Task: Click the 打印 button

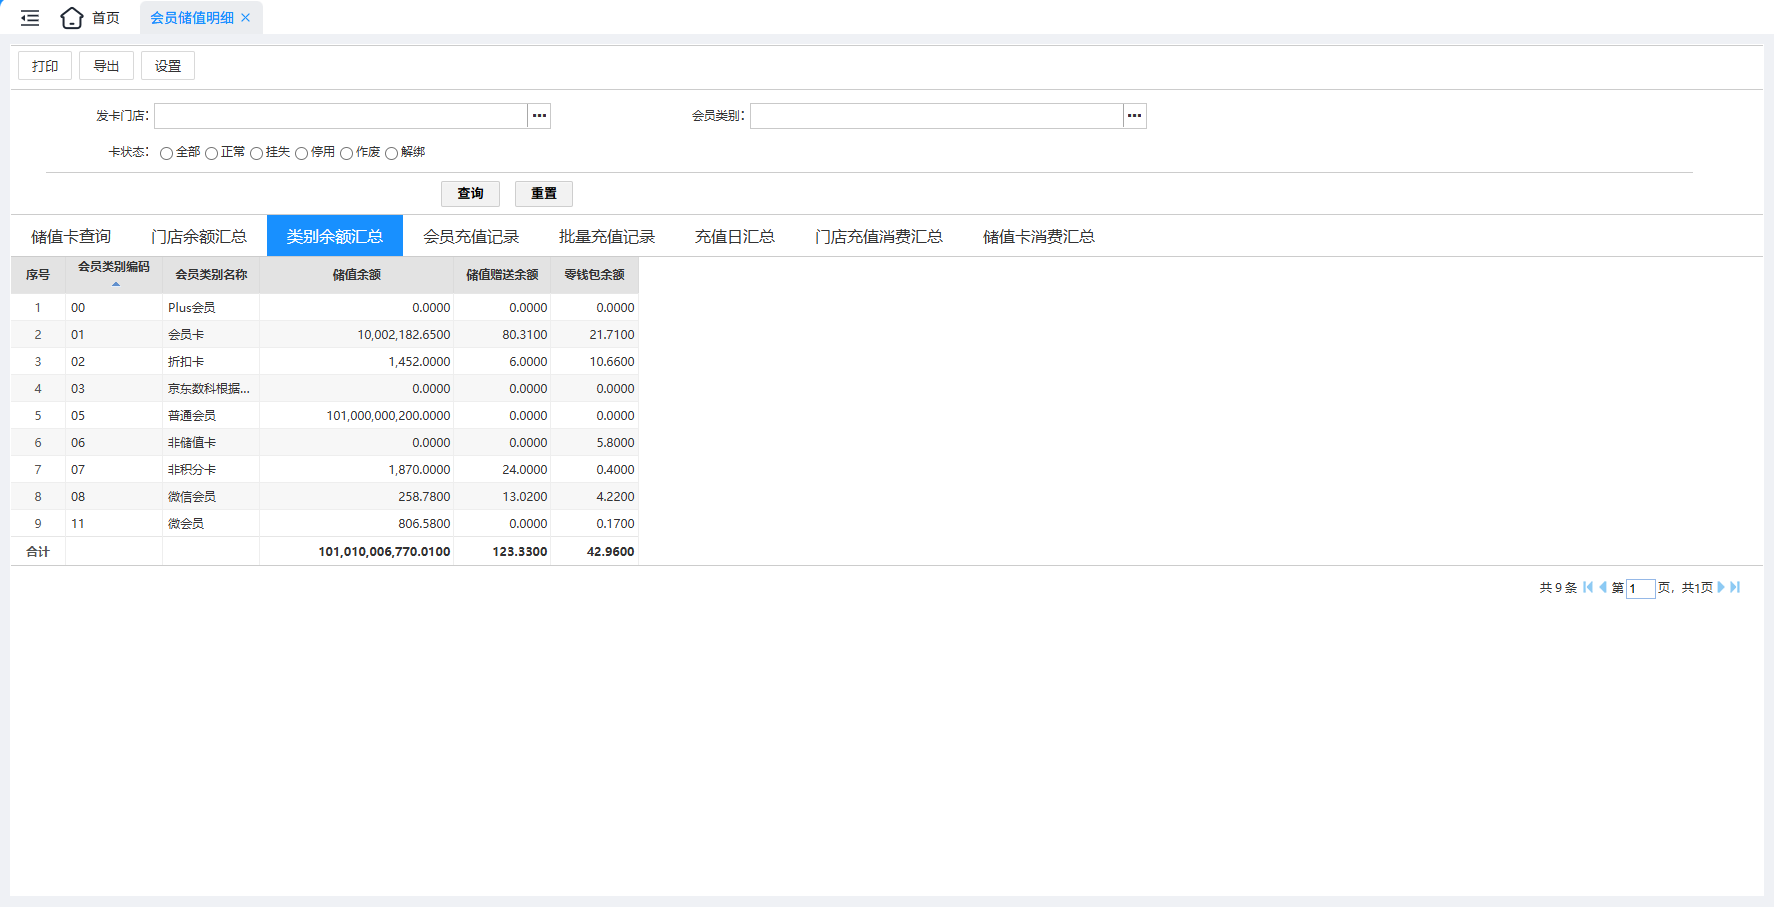Action: [x=45, y=66]
